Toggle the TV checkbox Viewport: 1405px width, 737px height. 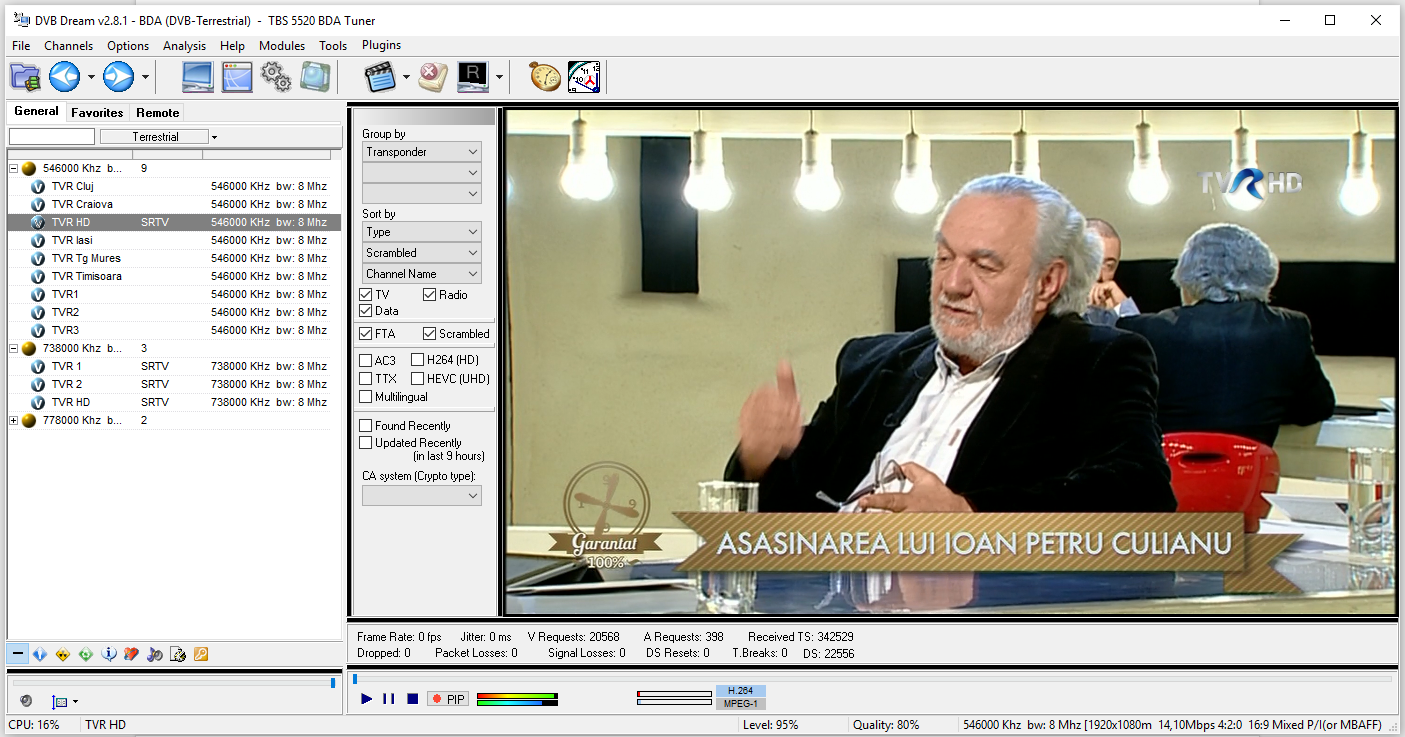(x=366, y=295)
